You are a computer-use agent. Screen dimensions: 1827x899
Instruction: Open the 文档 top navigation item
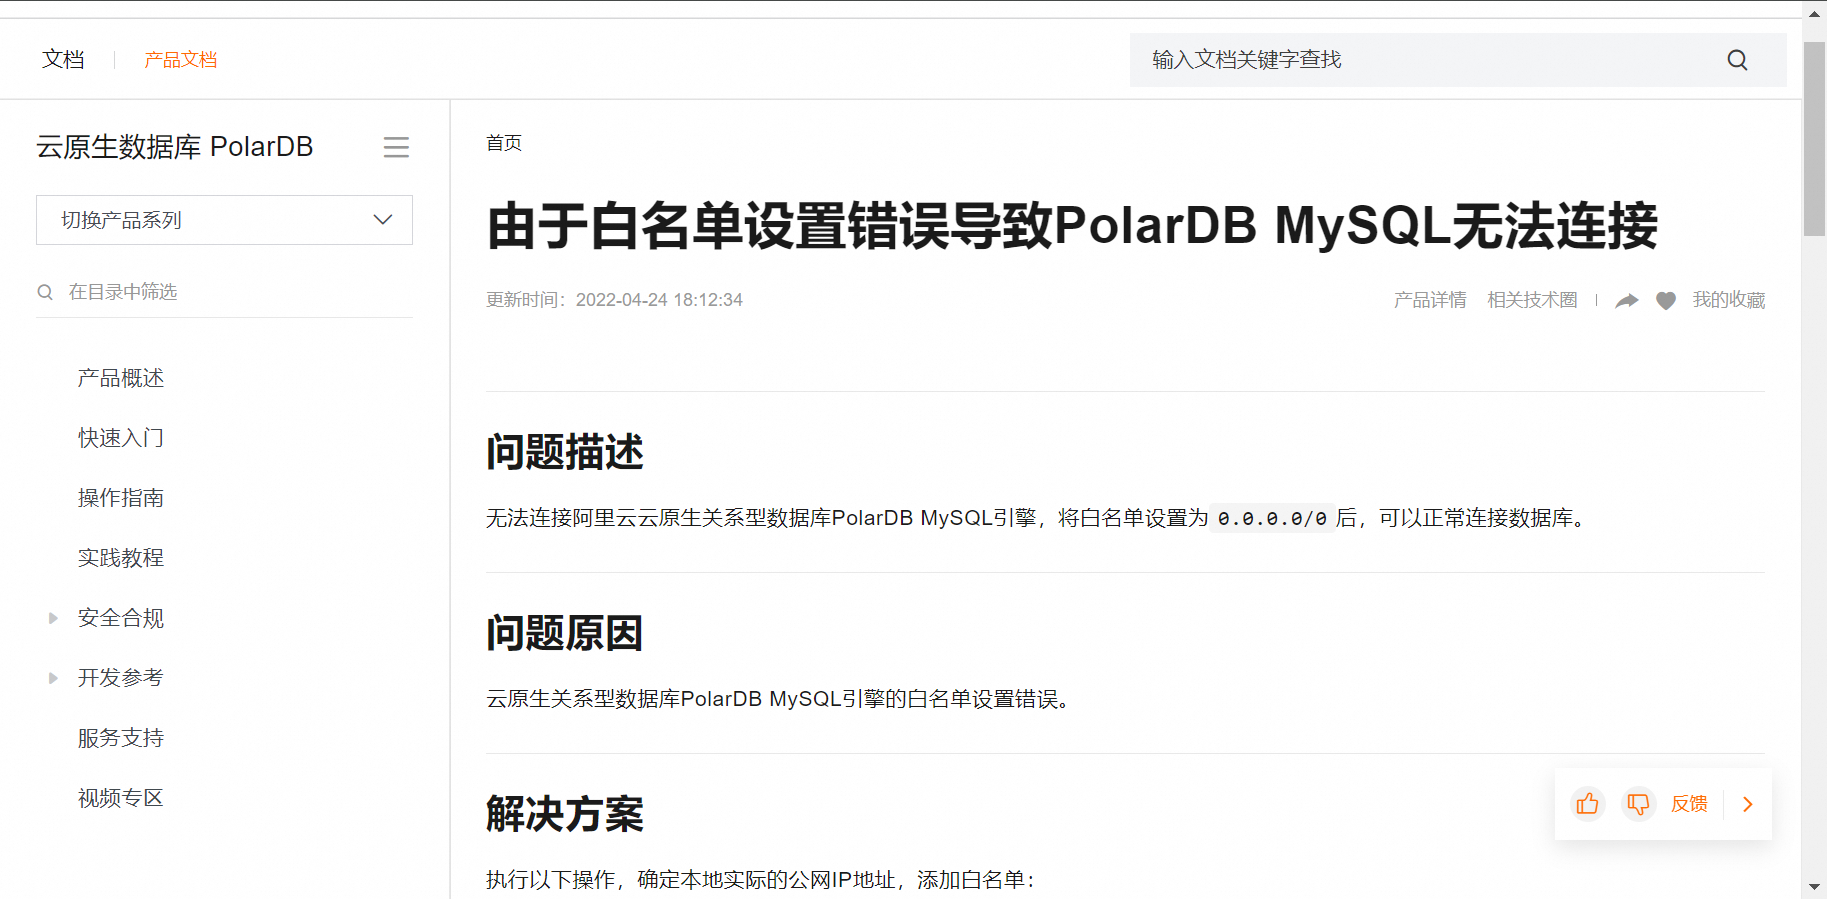click(x=63, y=60)
